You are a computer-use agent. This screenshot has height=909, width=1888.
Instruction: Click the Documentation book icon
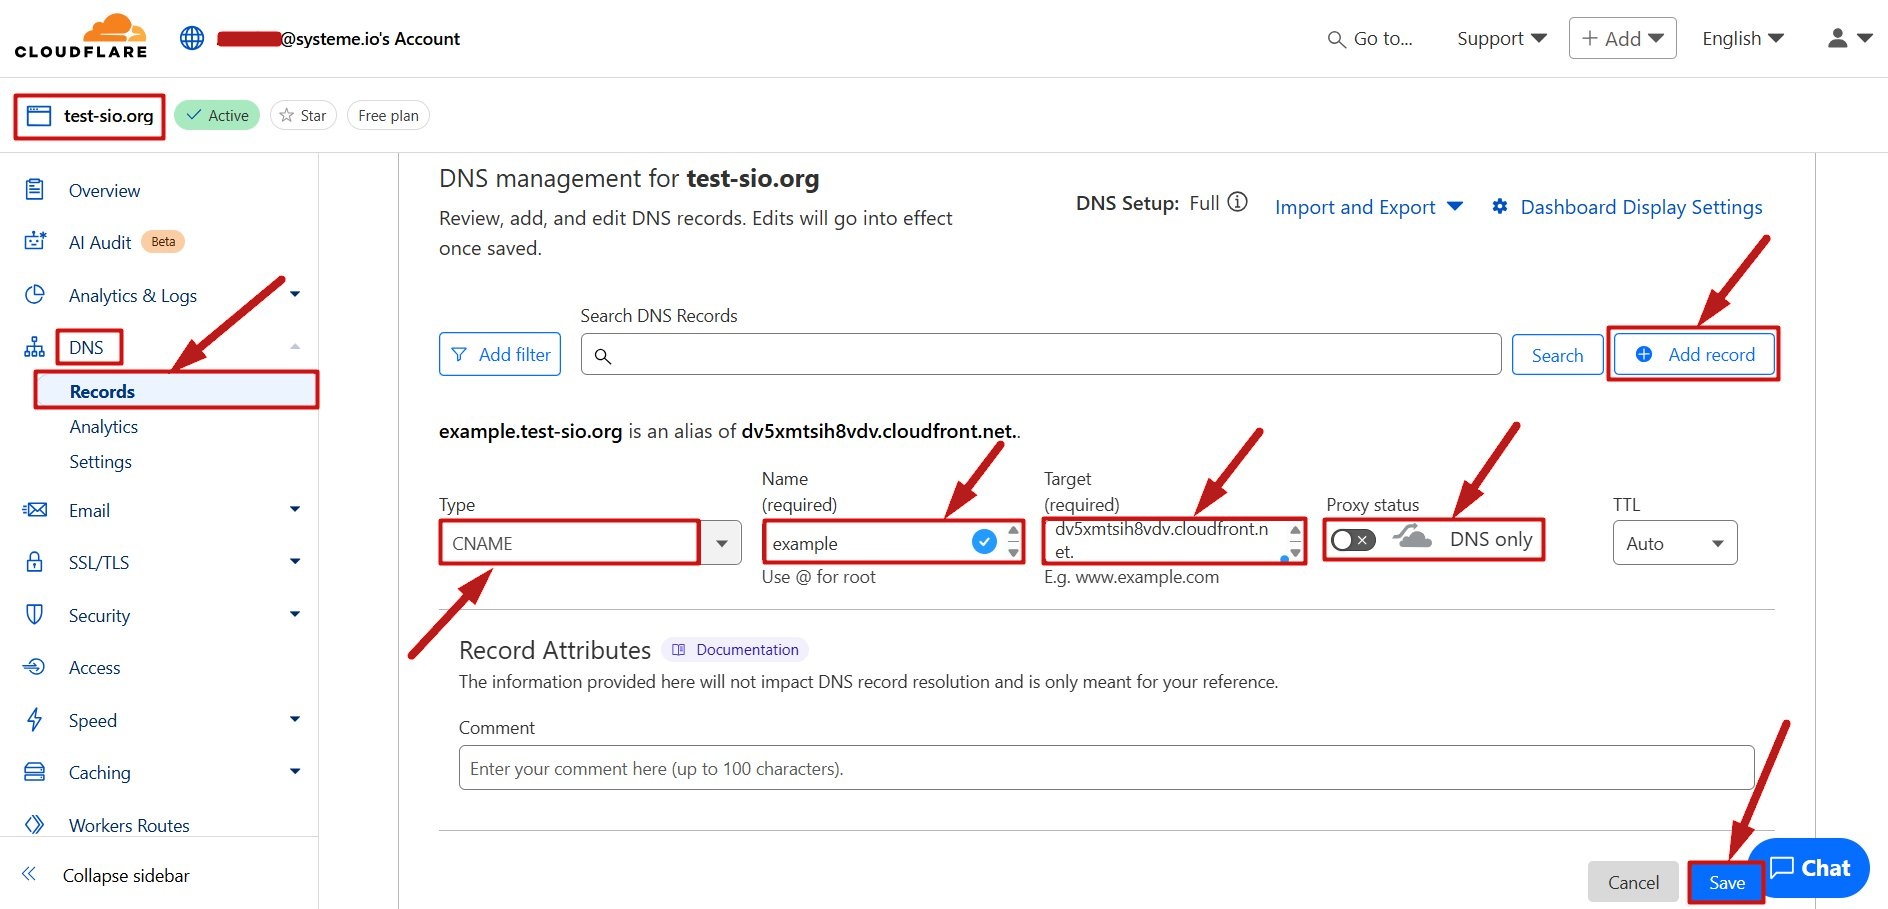coord(679,650)
